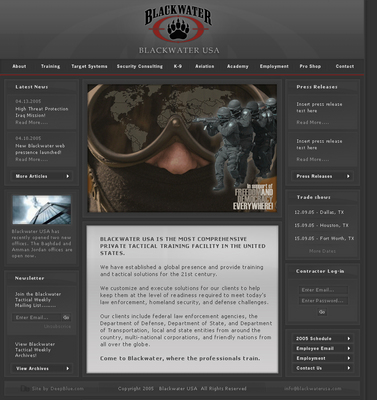Open the Training menu item
This screenshot has height=400, width=377.
click(x=50, y=66)
